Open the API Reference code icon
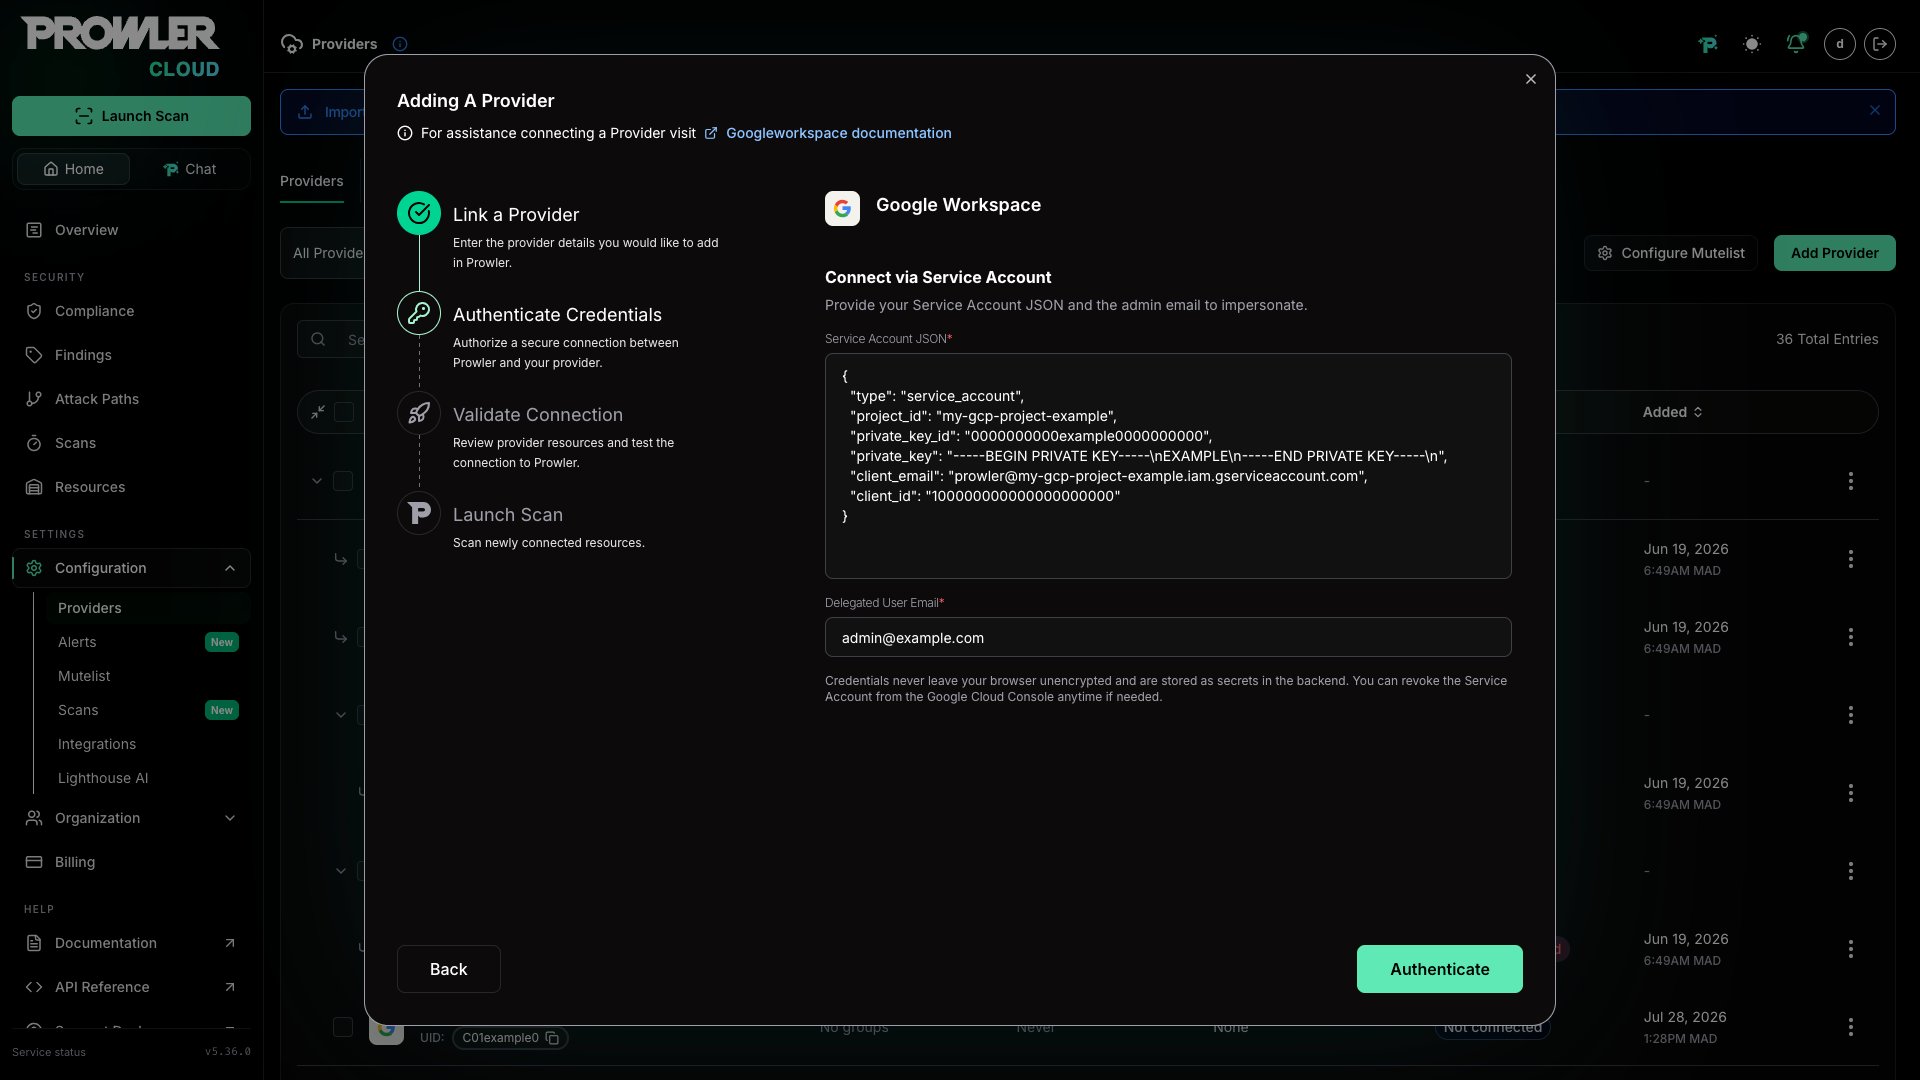 click(x=34, y=987)
